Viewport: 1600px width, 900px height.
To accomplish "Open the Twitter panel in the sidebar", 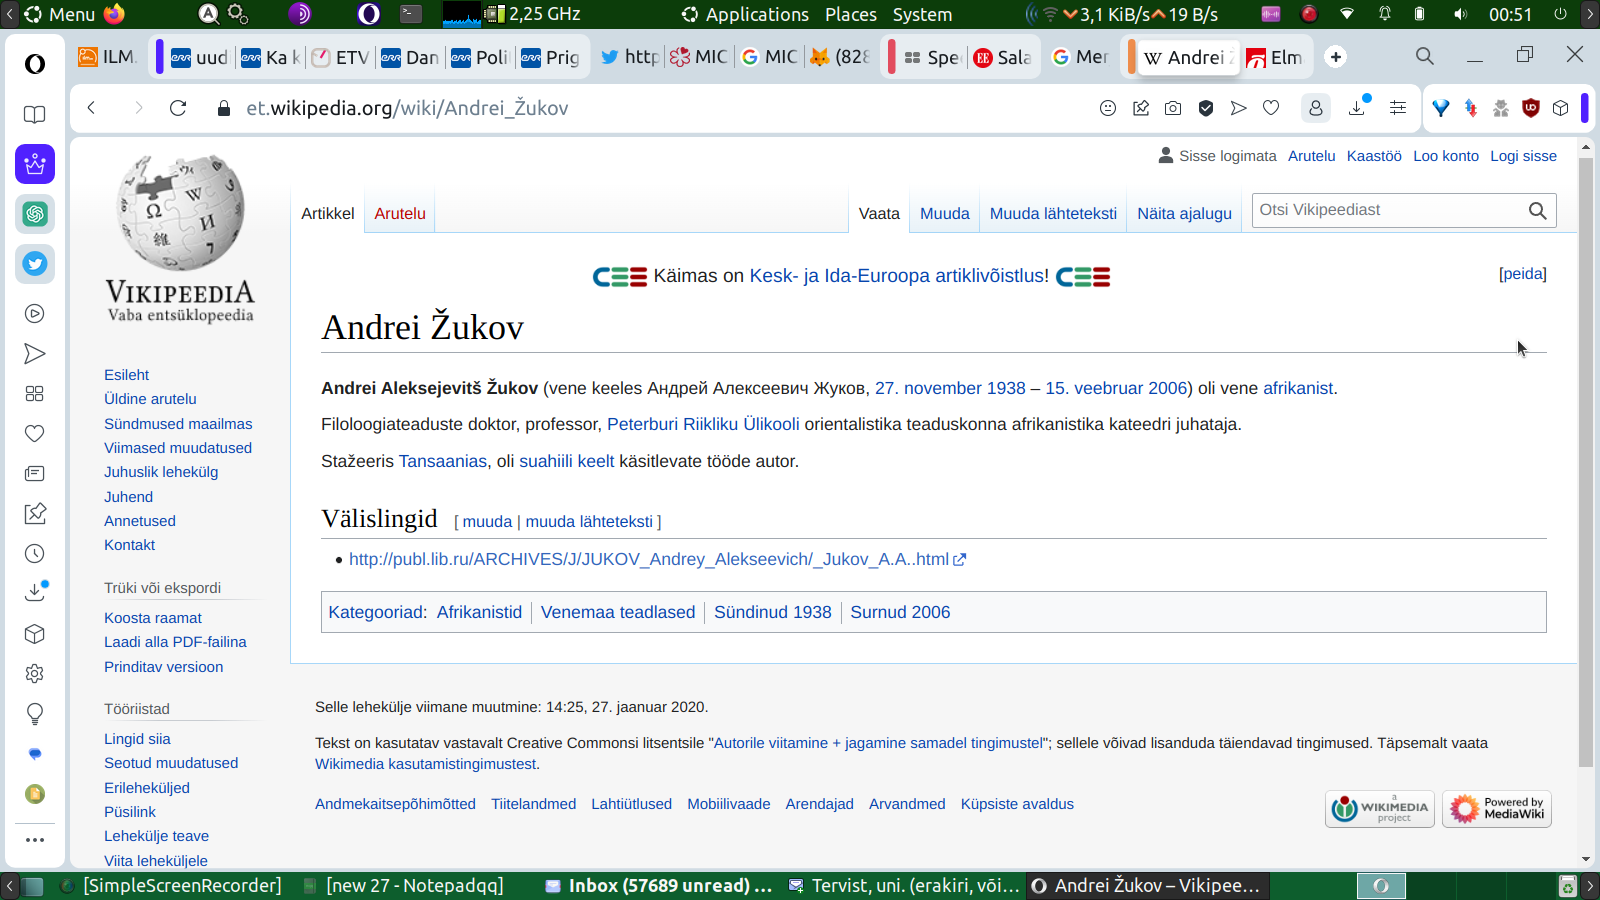I will point(35,264).
